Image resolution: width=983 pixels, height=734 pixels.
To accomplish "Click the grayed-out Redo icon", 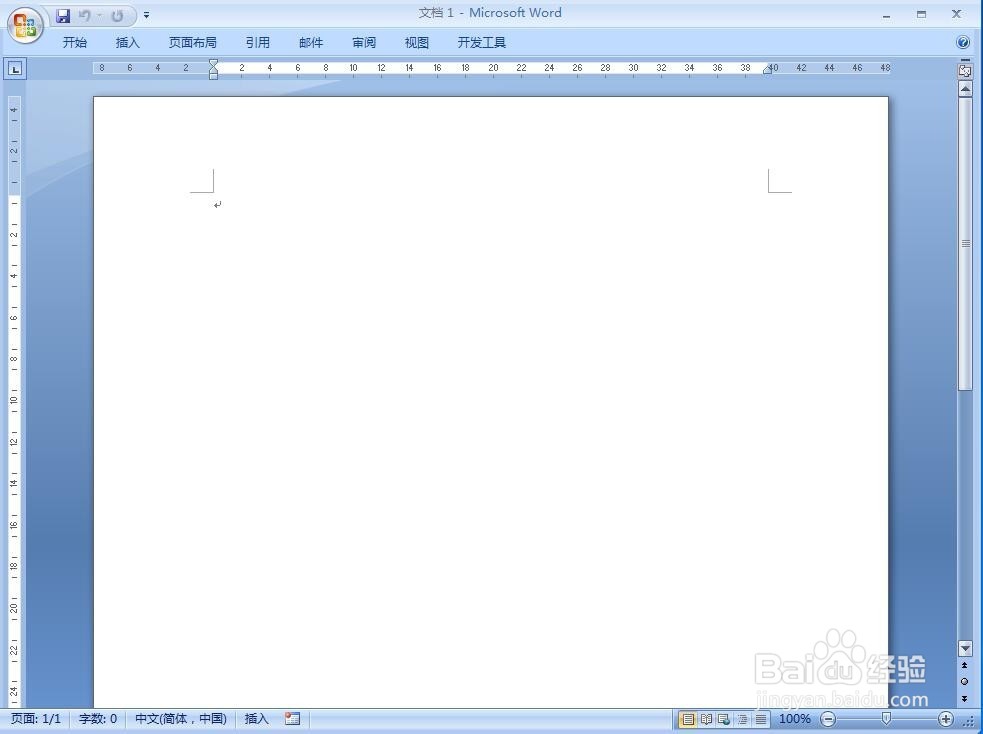I will point(117,16).
